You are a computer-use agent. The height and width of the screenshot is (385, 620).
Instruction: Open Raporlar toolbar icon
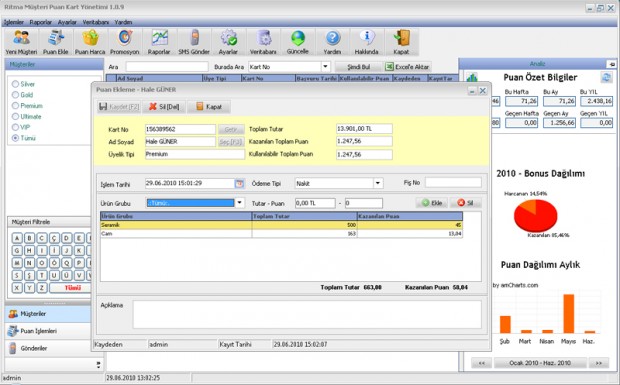point(159,42)
